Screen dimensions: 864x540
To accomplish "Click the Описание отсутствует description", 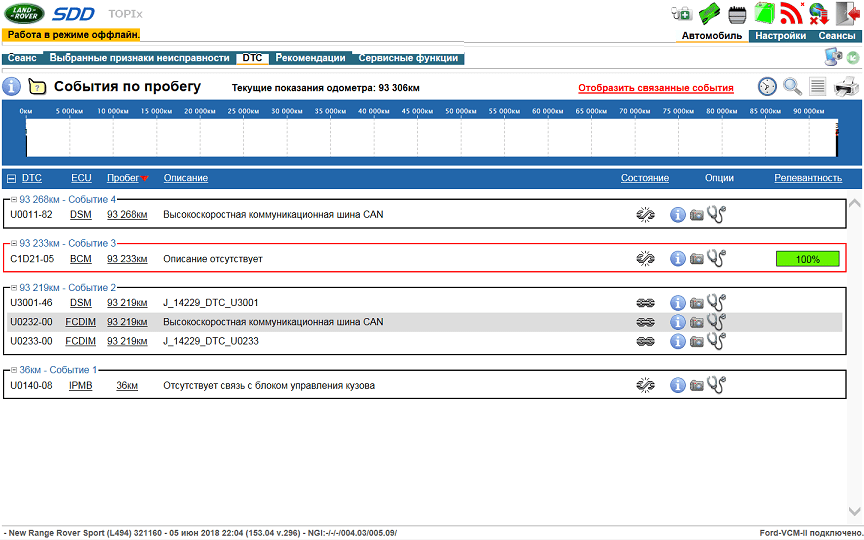I will coord(213,259).
